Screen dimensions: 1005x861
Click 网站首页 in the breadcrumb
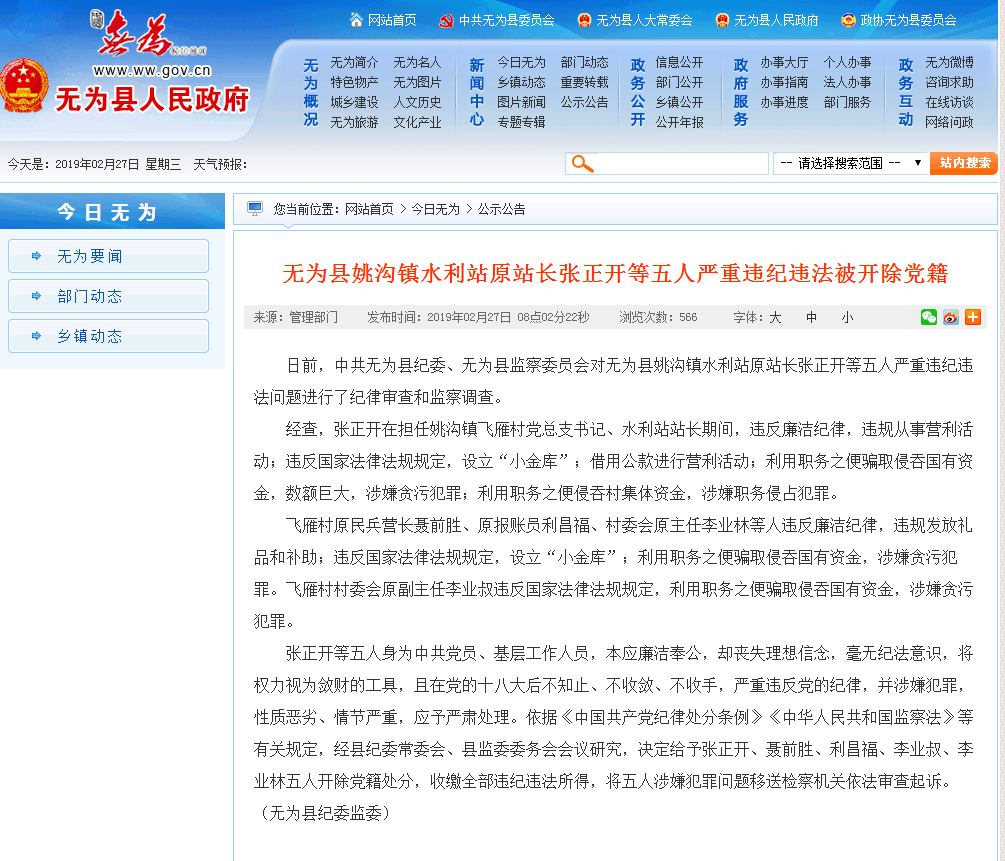click(x=369, y=209)
